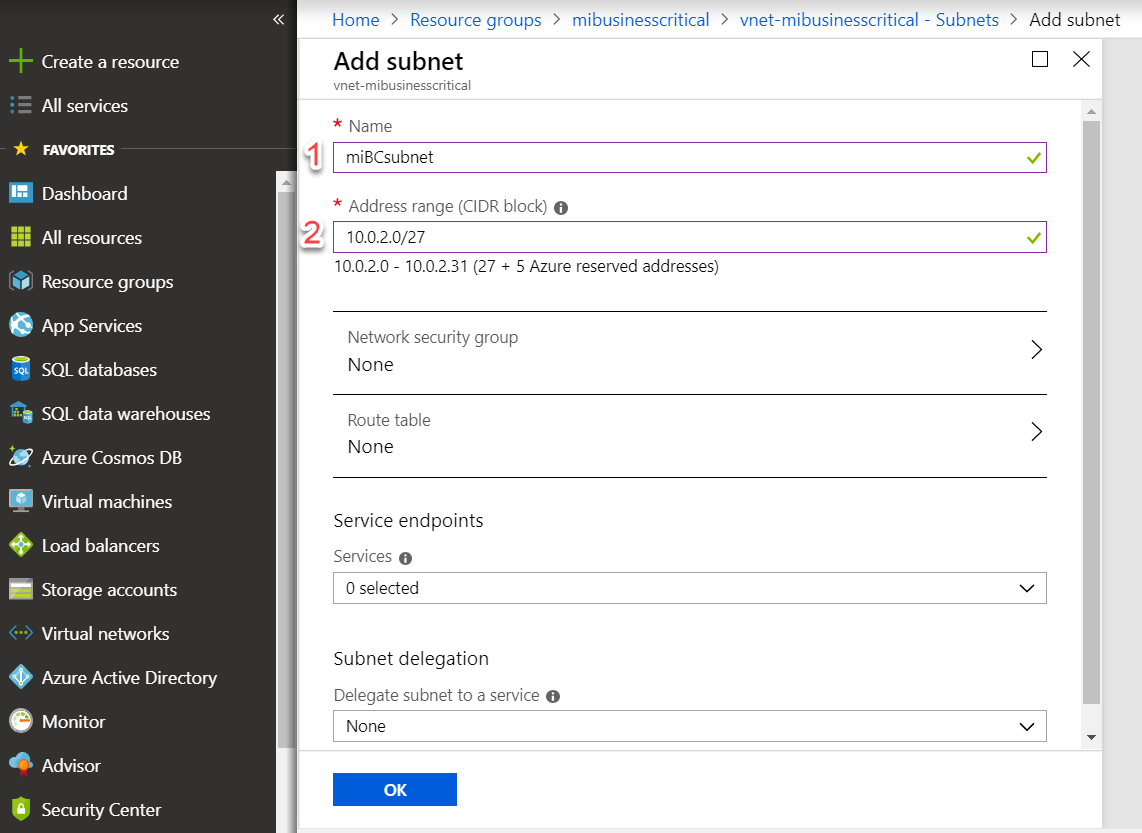Image resolution: width=1142 pixels, height=833 pixels.
Task: Open Delegate subnet to a service dropdown
Action: point(689,726)
